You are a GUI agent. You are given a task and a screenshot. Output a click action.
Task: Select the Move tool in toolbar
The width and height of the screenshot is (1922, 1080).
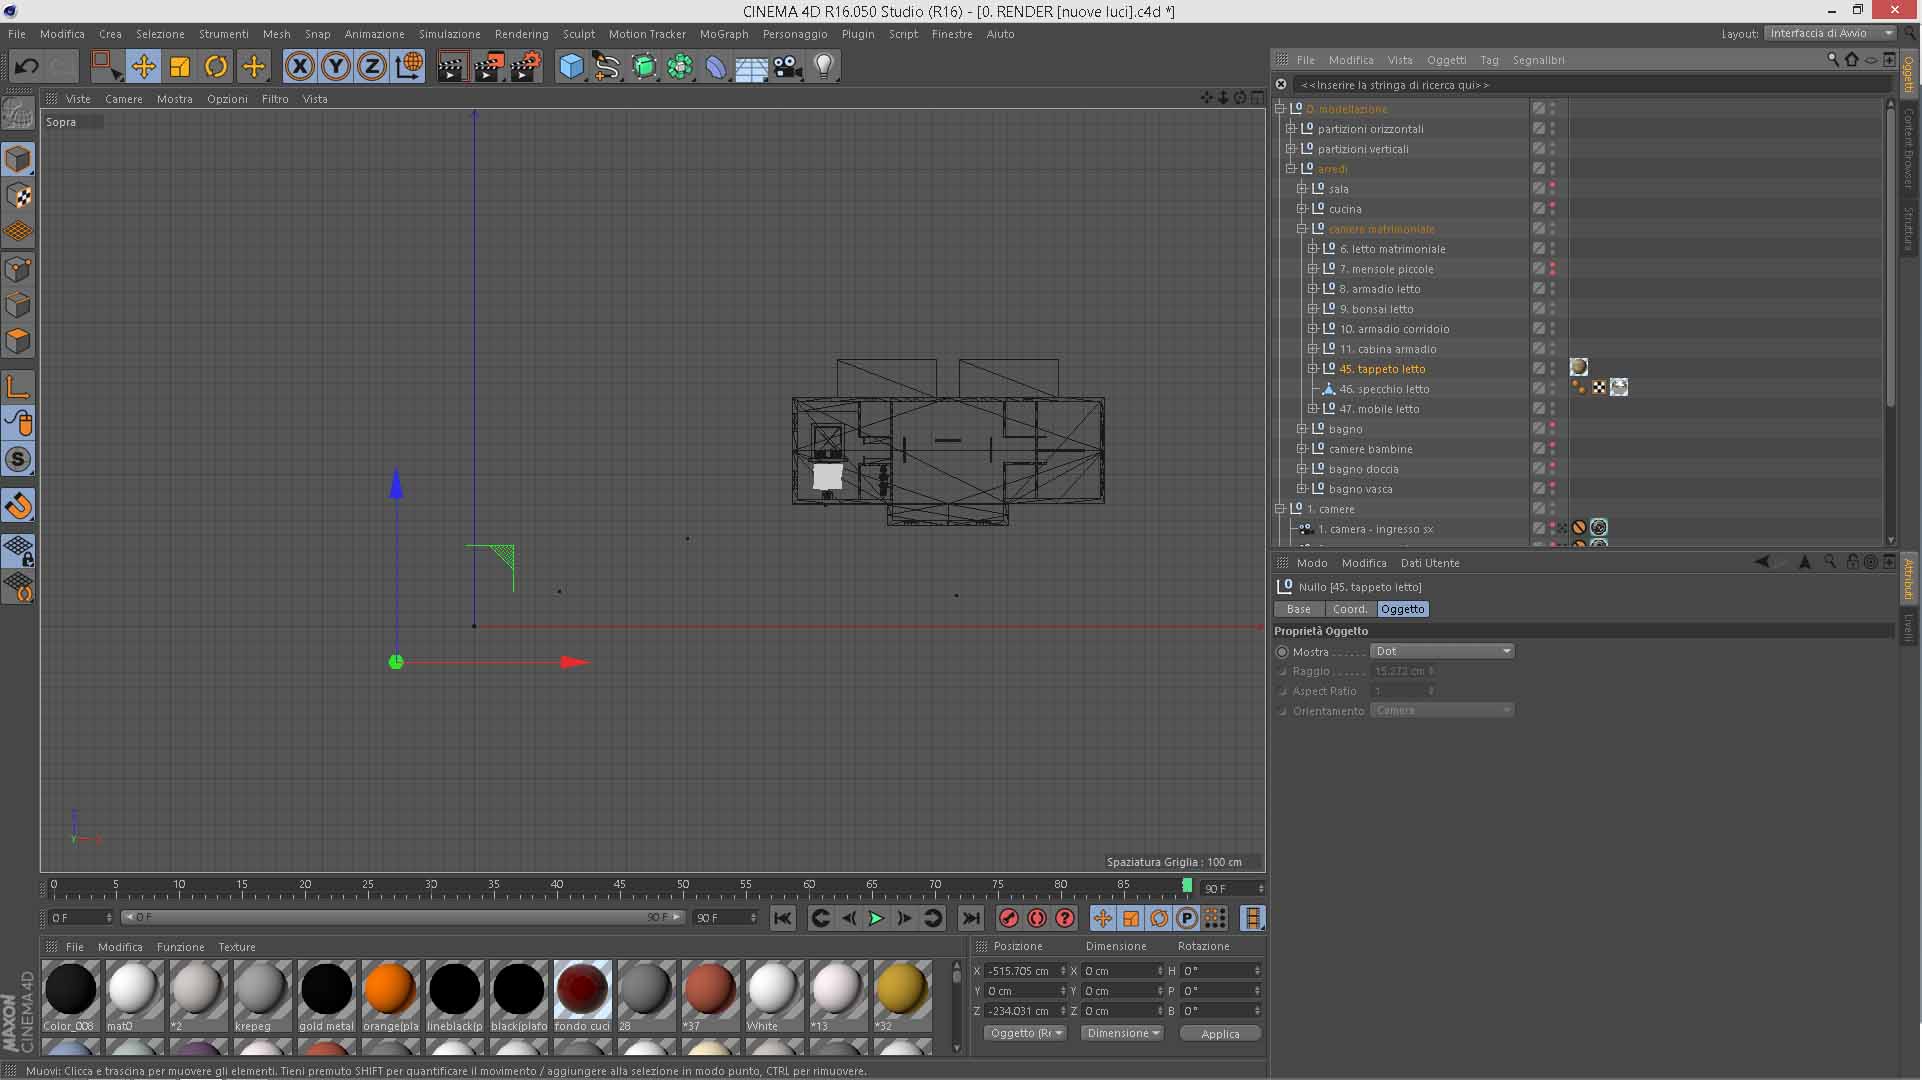143,67
